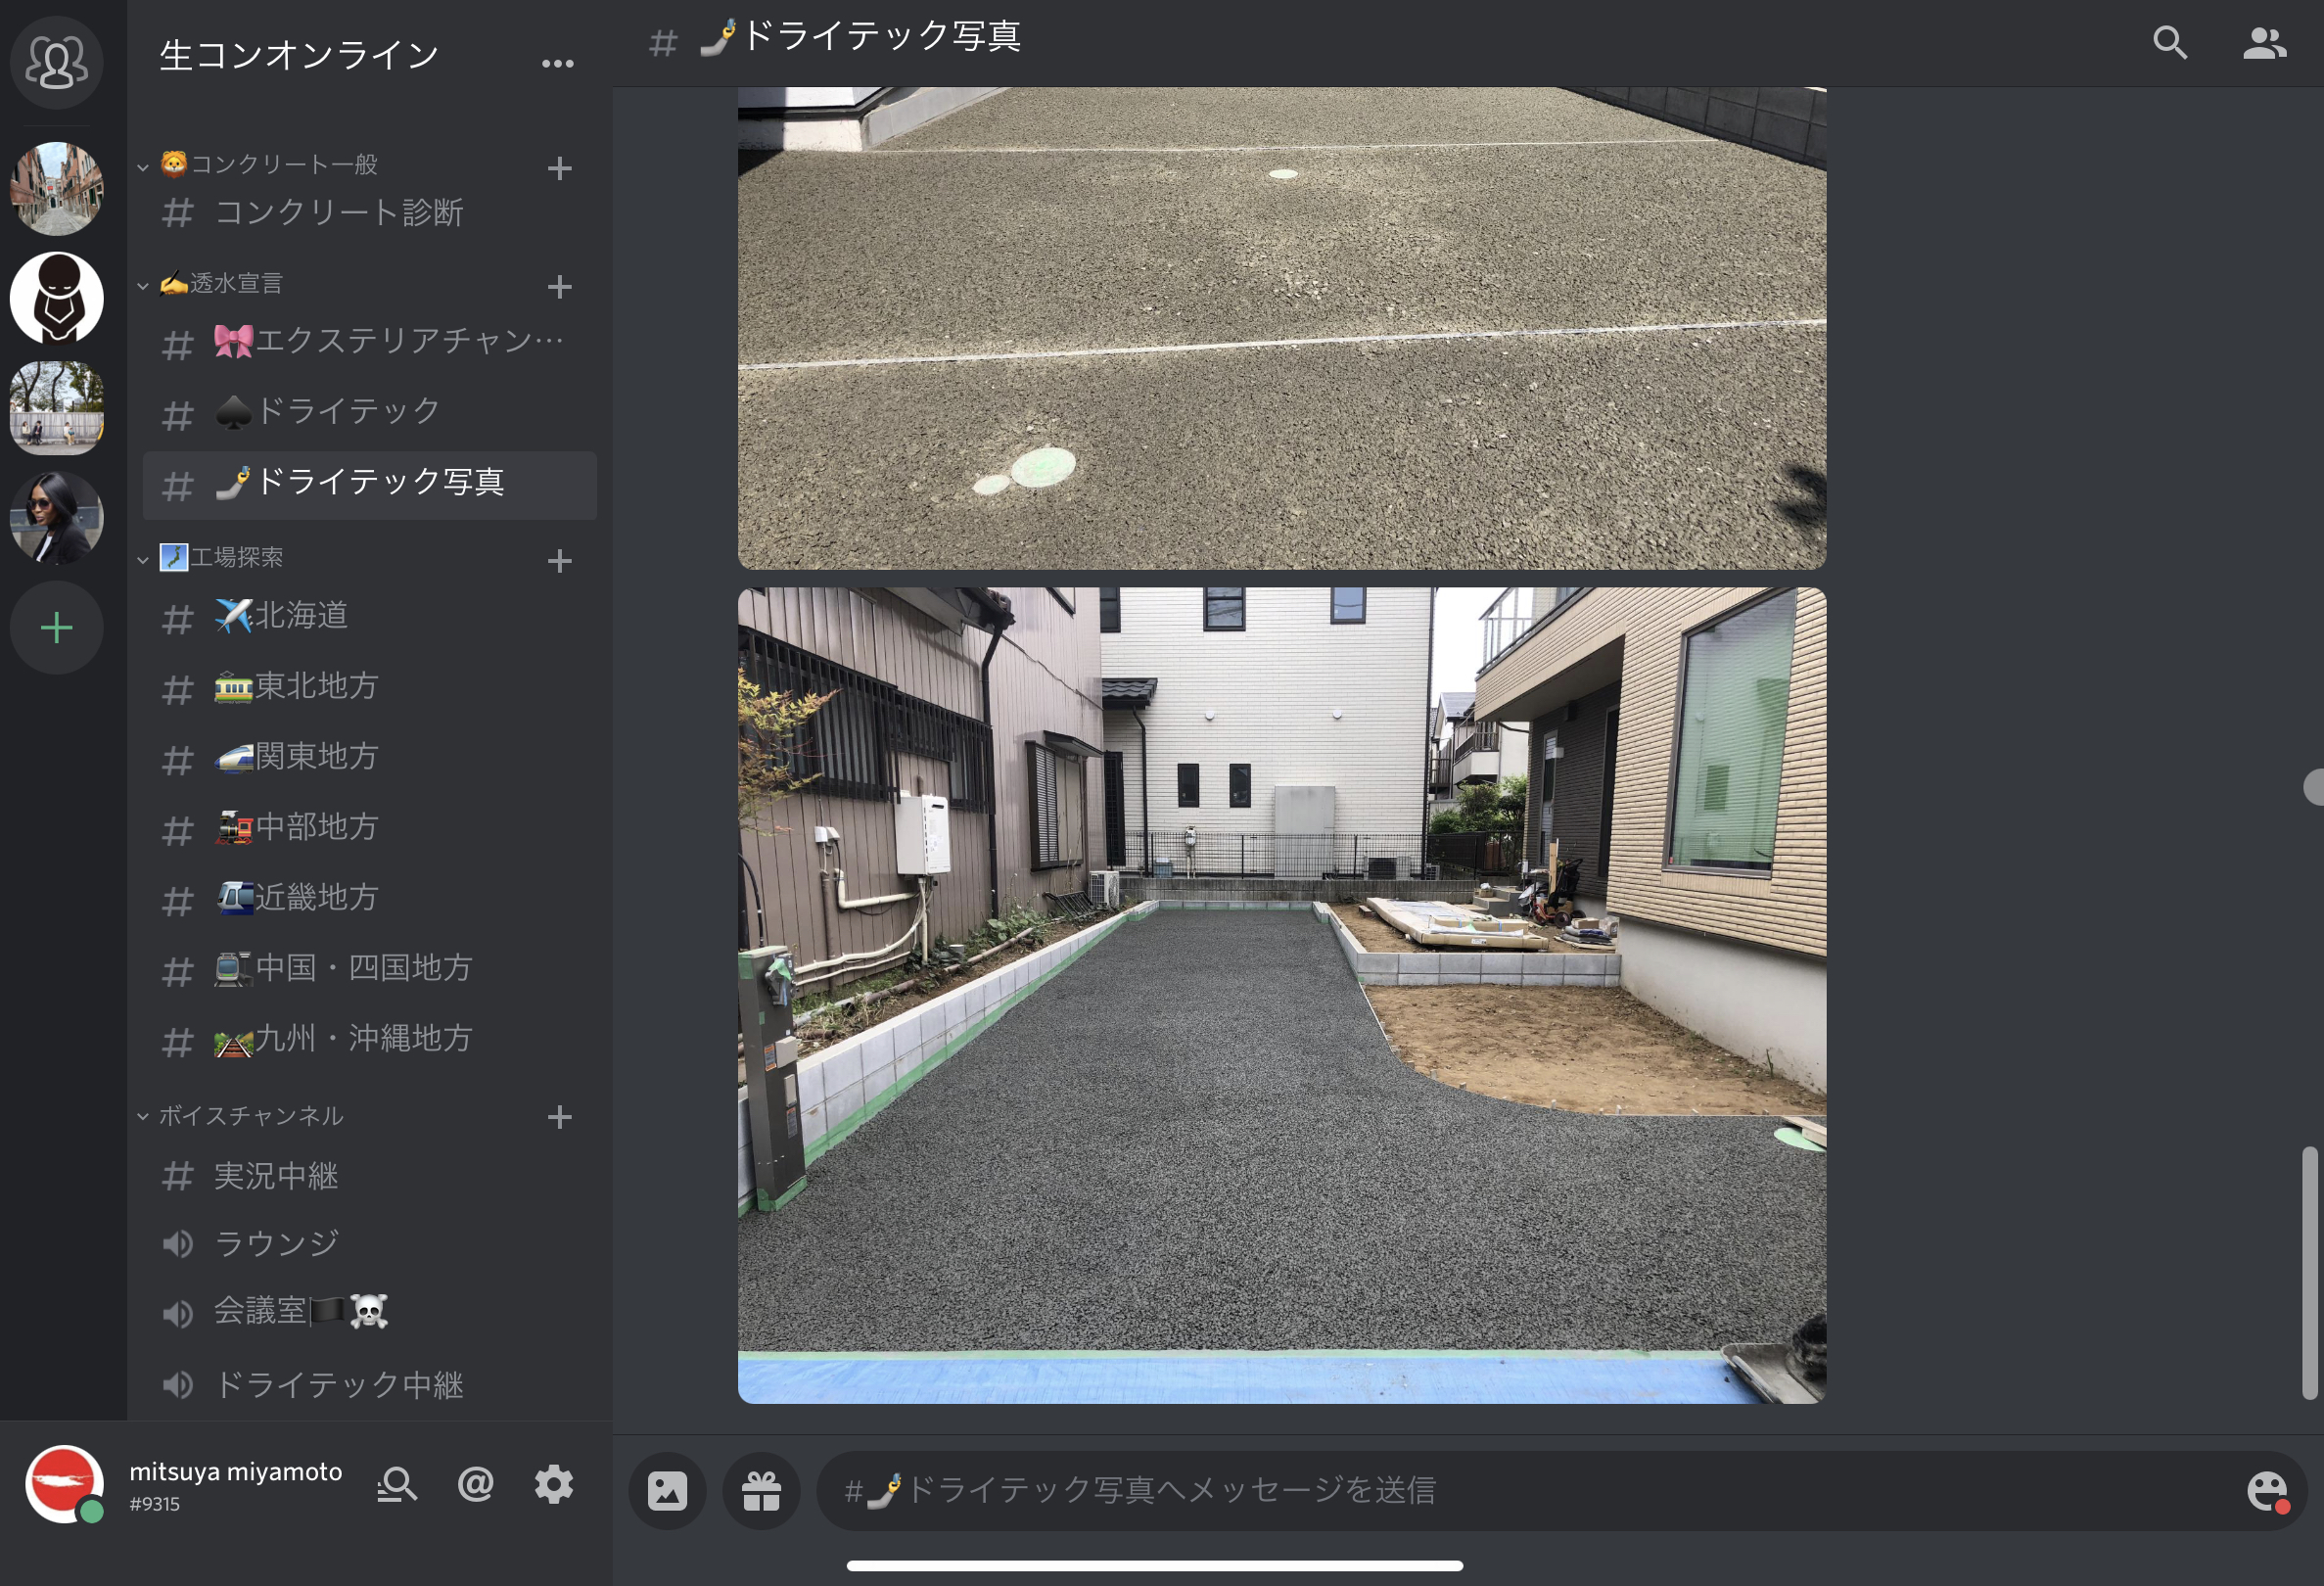Open direct messages home icon
Screen dimensions: 2324x1586
[x=56, y=61]
